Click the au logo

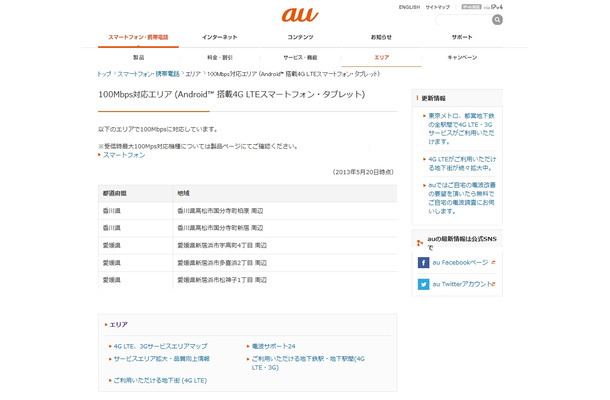[x=300, y=15]
